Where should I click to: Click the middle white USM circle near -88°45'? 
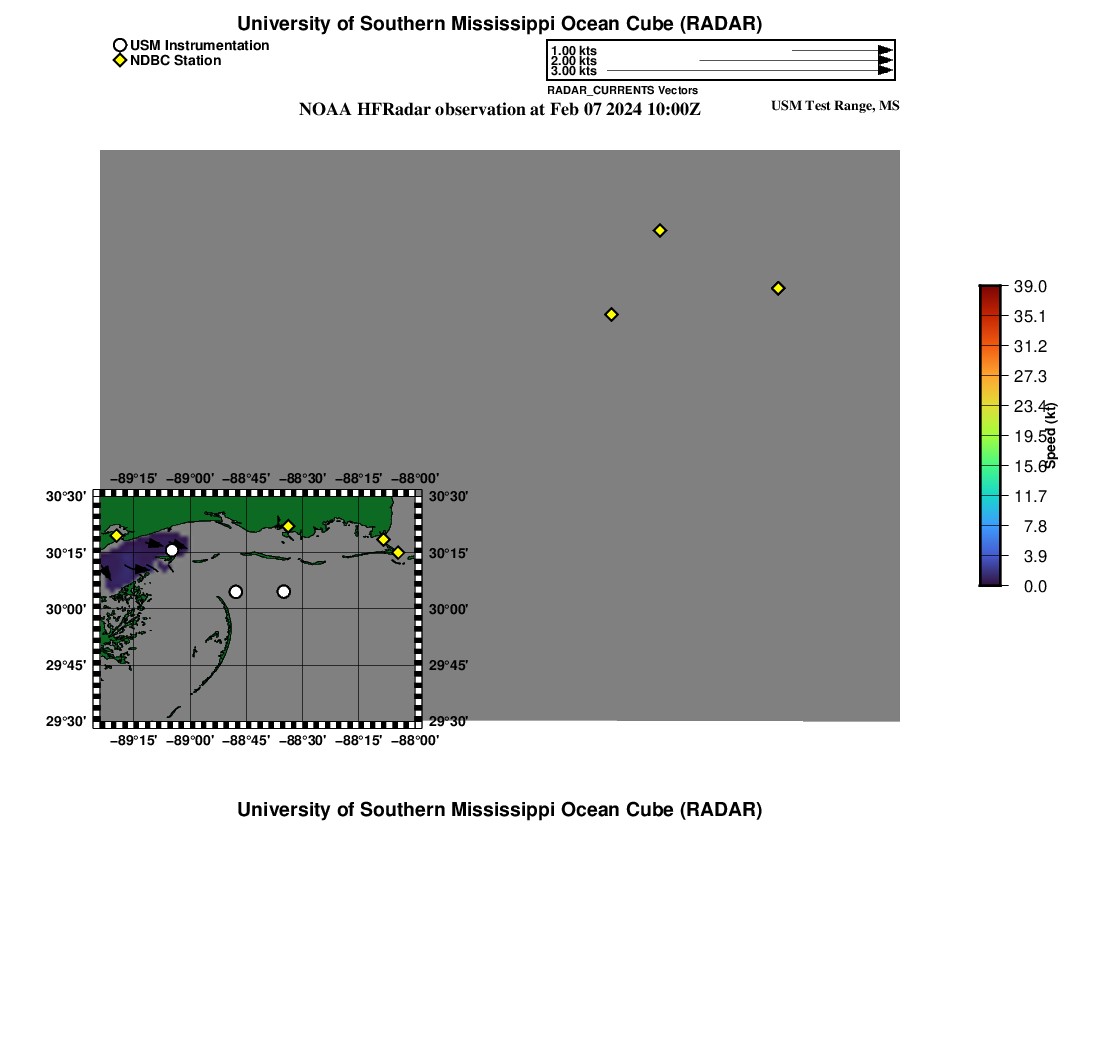(x=236, y=591)
